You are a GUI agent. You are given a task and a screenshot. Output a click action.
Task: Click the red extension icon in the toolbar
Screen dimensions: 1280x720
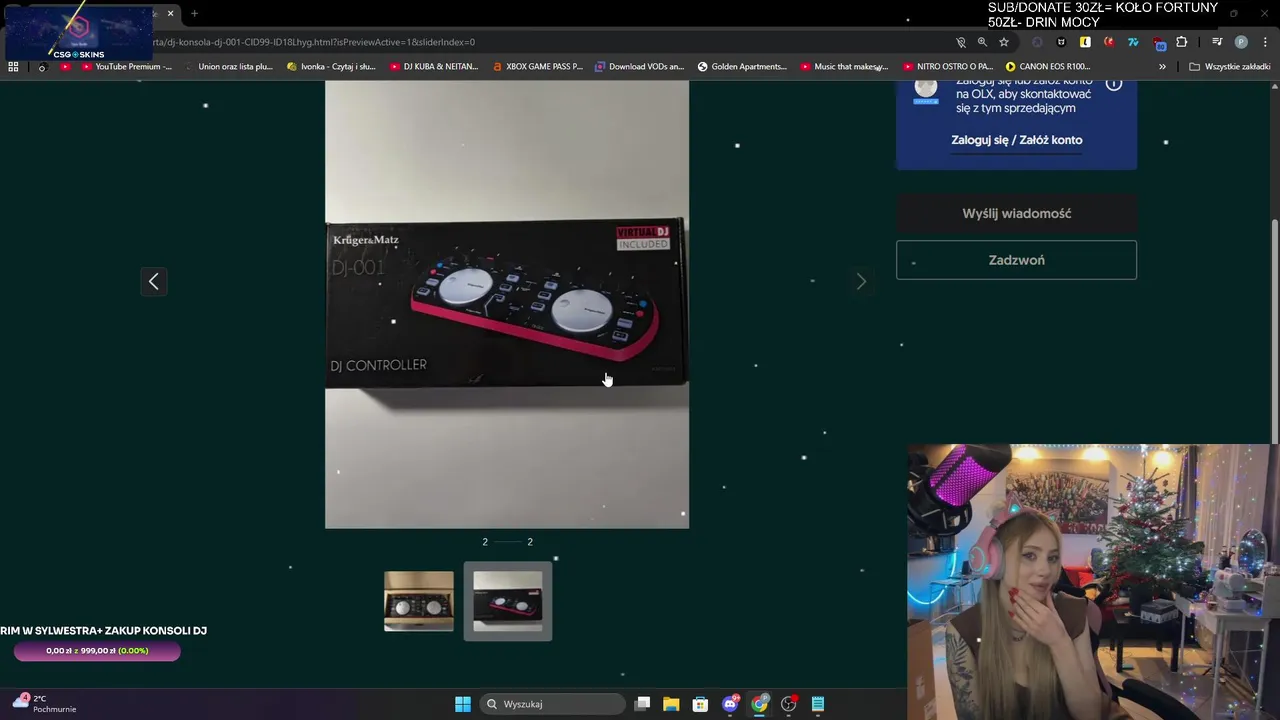tap(1109, 42)
